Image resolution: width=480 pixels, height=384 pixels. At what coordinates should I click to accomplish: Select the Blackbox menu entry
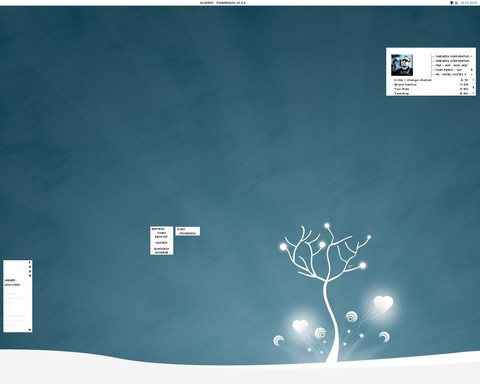tap(161, 249)
